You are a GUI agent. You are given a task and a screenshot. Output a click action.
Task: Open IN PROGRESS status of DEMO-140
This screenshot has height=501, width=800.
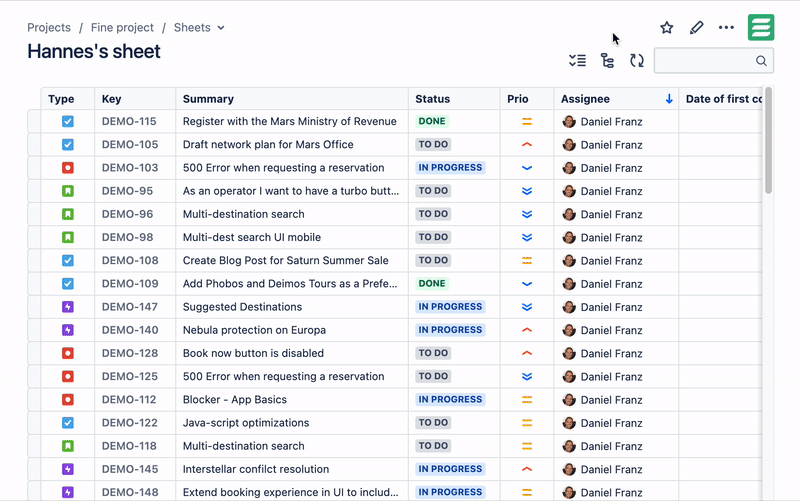click(x=450, y=330)
